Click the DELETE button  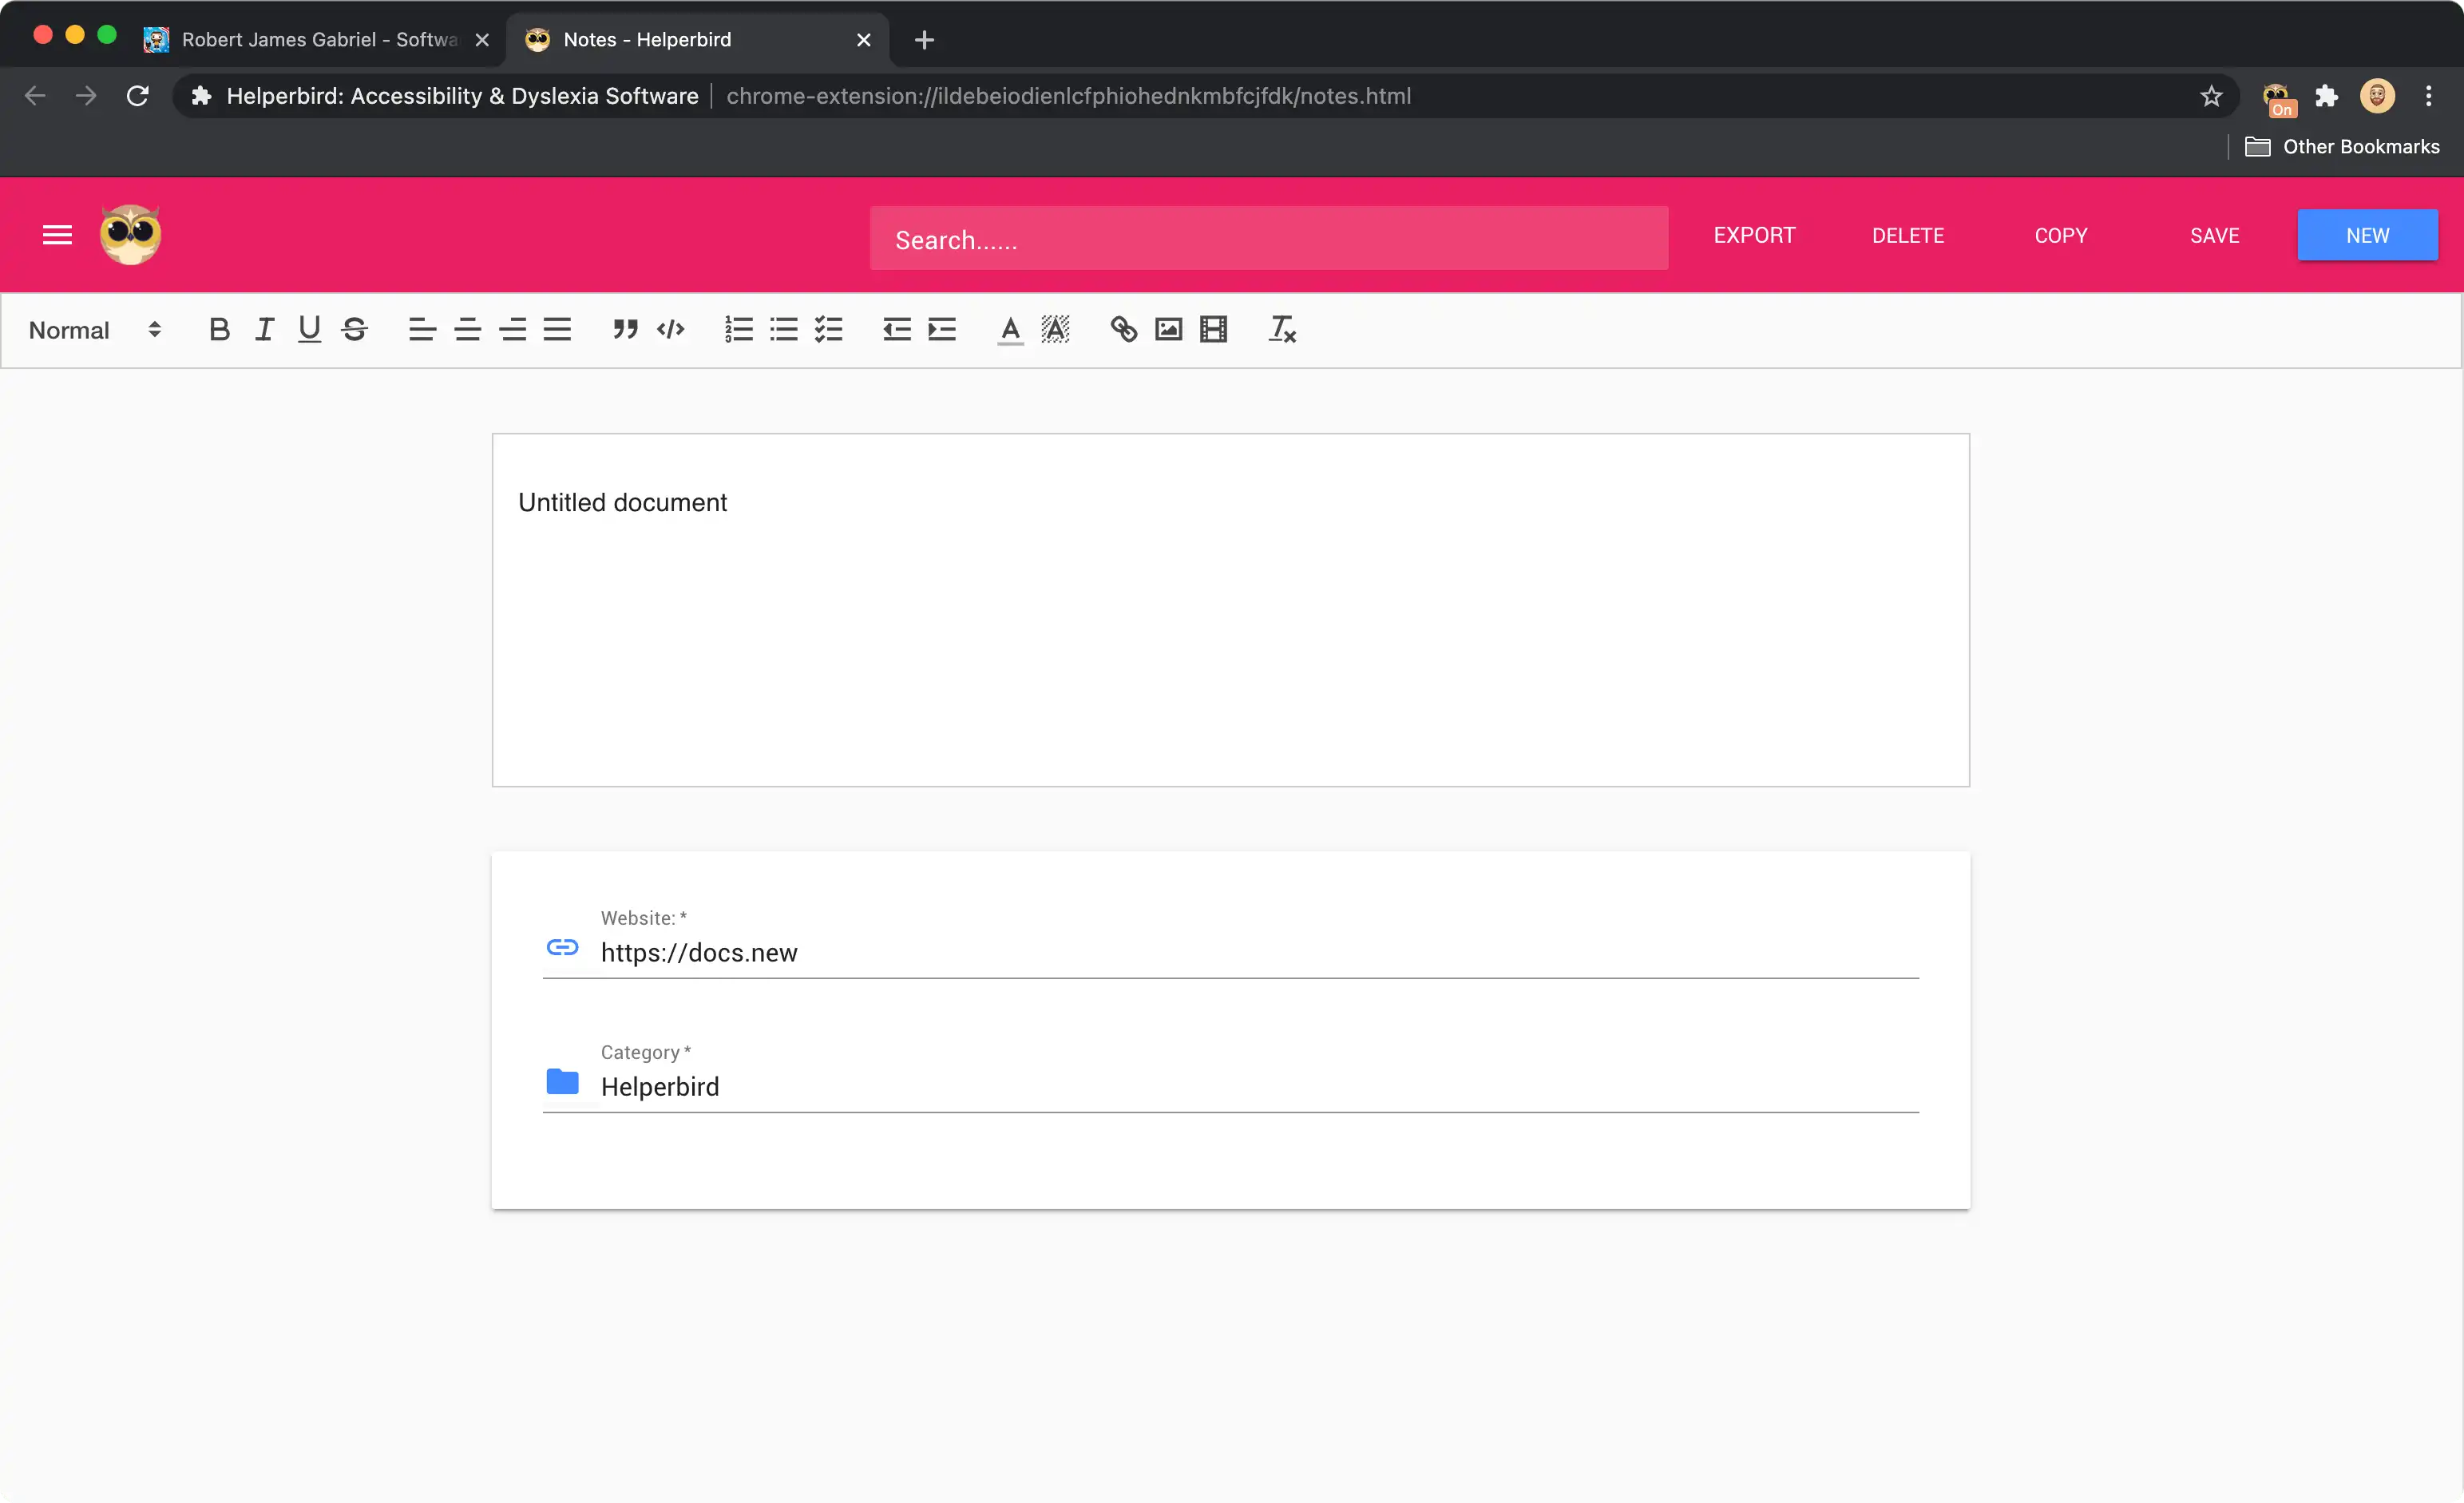pyautogui.click(x=1907, y=235)
